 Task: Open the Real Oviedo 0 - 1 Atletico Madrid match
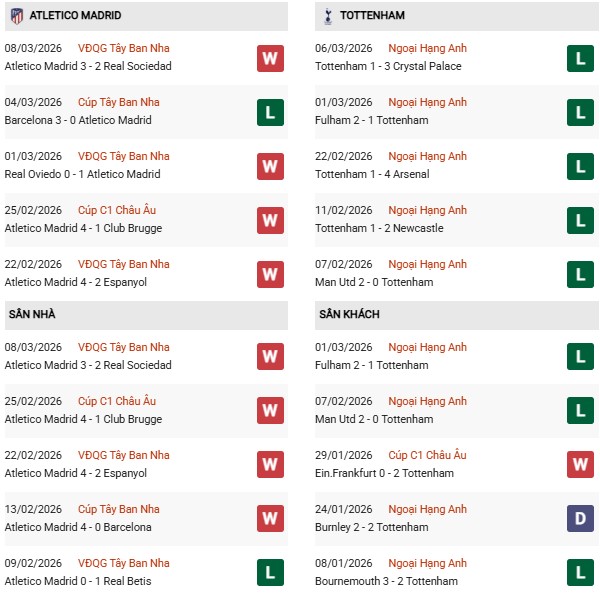tap(83, 174)
